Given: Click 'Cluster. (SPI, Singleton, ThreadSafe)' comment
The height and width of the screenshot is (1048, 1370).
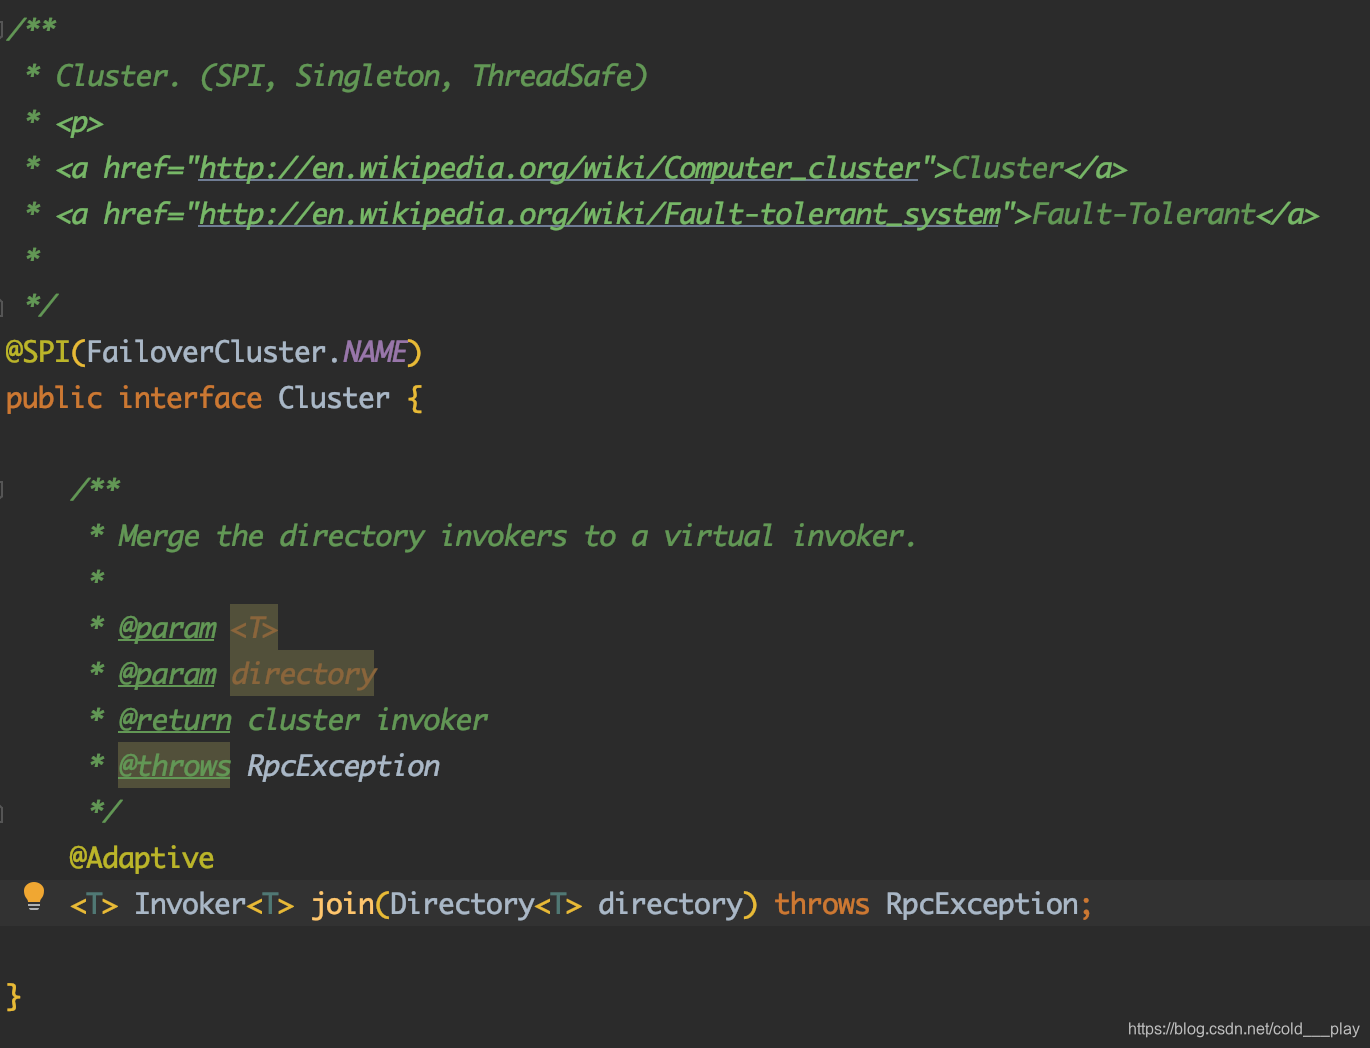Looking at the screenshot, I should click(351, 76).
